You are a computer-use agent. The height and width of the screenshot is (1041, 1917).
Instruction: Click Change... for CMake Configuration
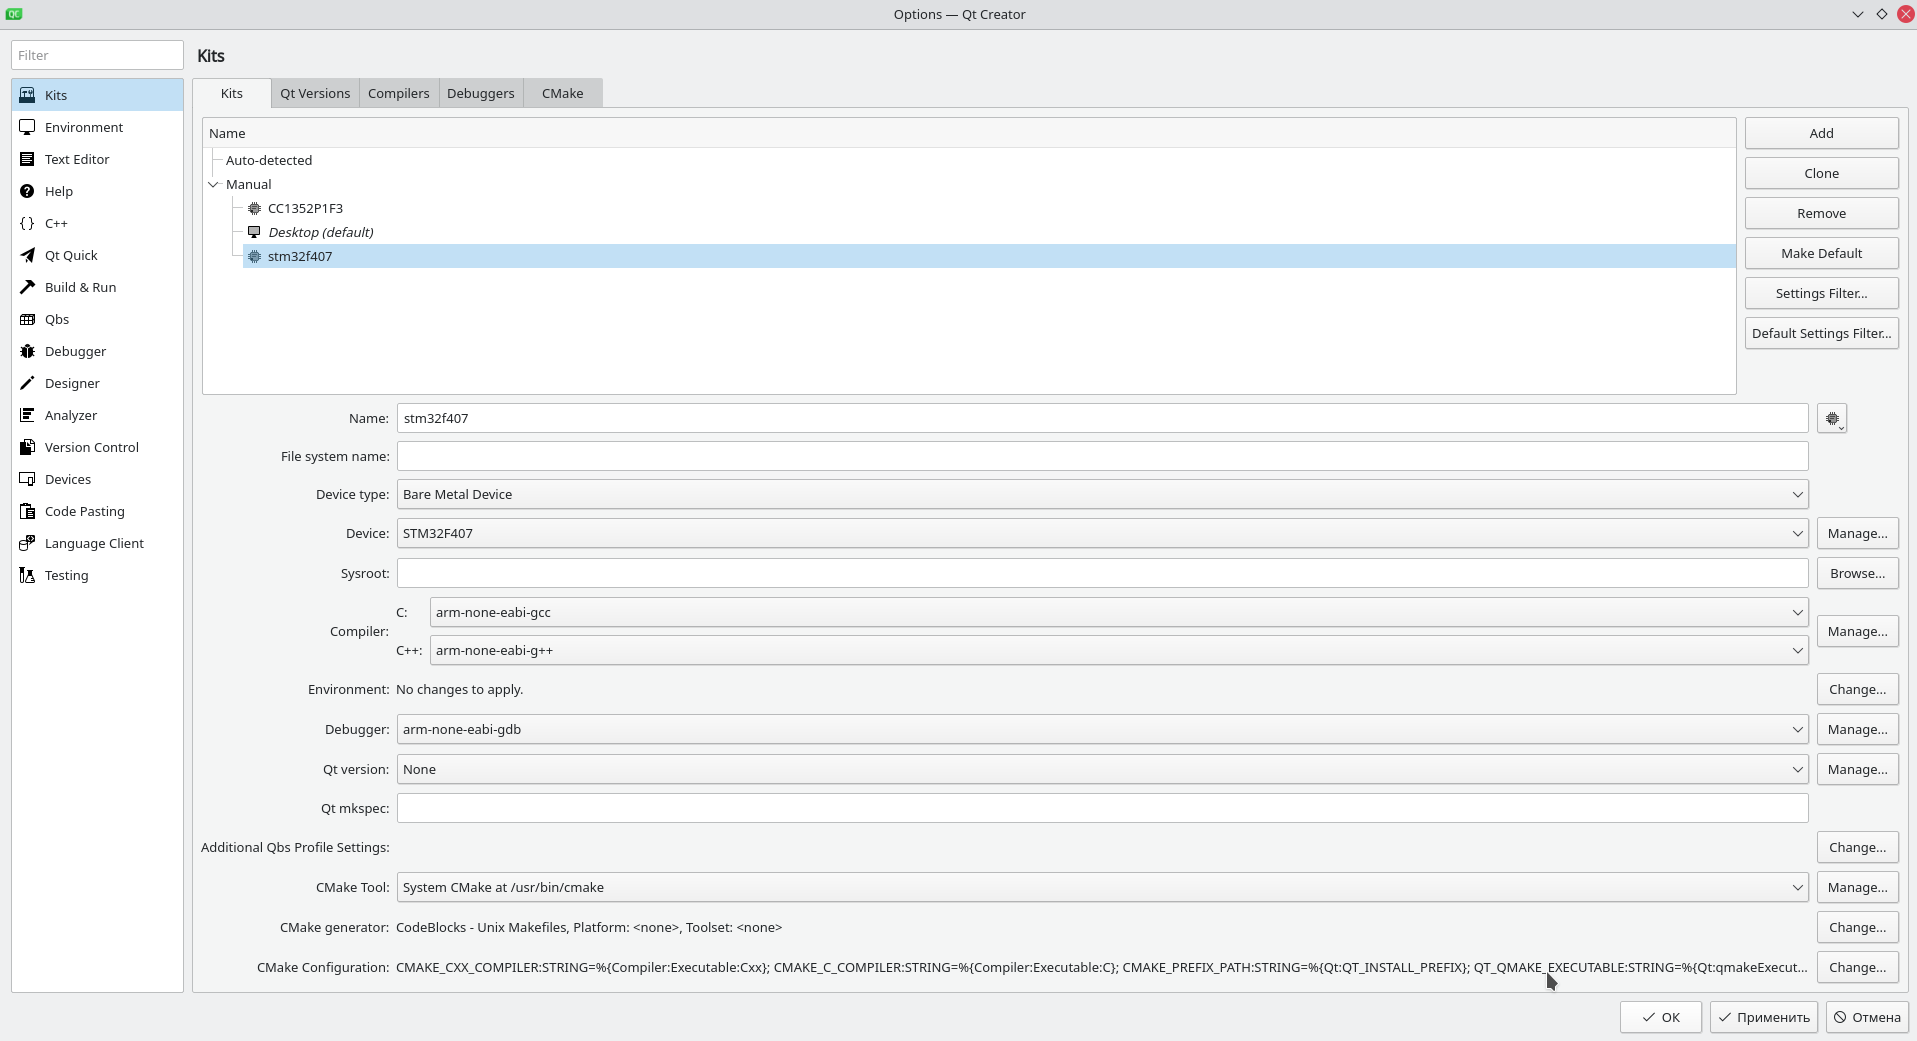[x=1857, y=967]
